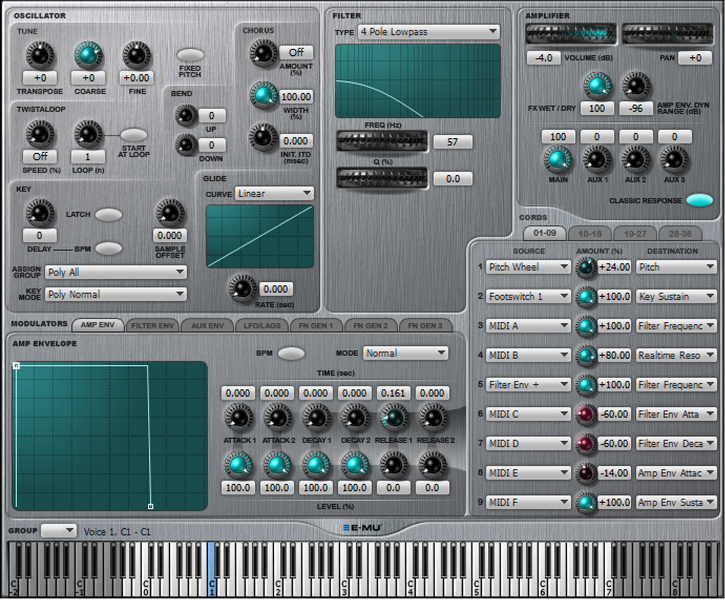Image resolution: width=725 pixels, height=600 pixels.
Task: Click the Aux 2 send knob
Action: click(636, 159)
